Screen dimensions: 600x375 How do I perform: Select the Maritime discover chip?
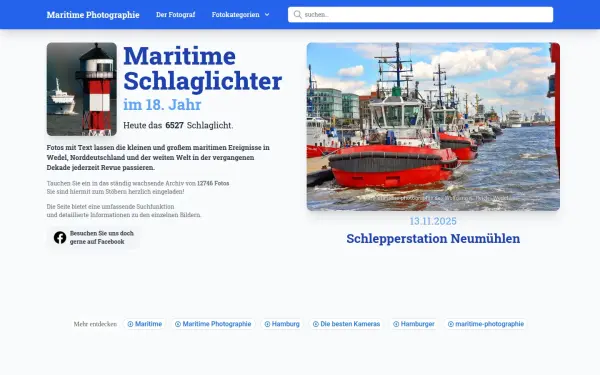pos(145,324)
